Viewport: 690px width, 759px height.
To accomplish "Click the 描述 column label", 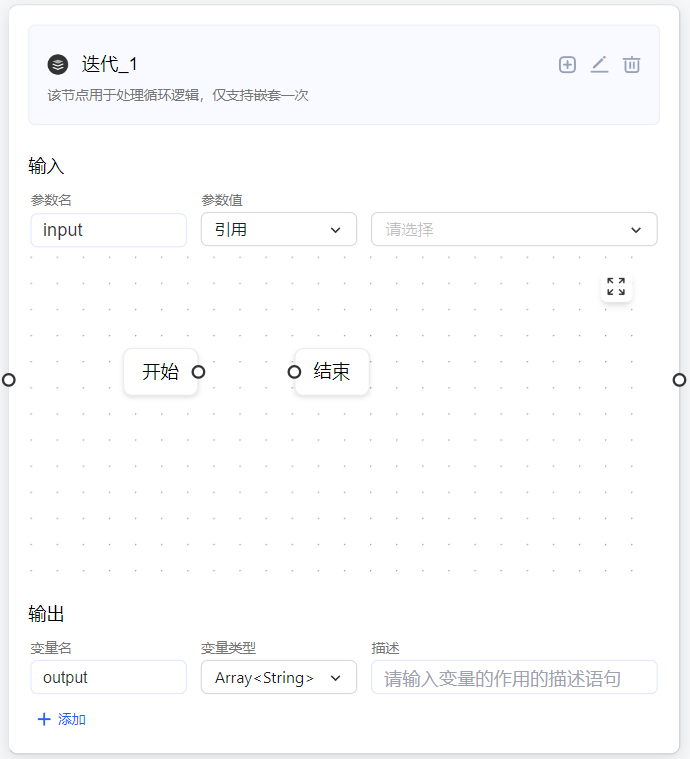I will point(385,648).
